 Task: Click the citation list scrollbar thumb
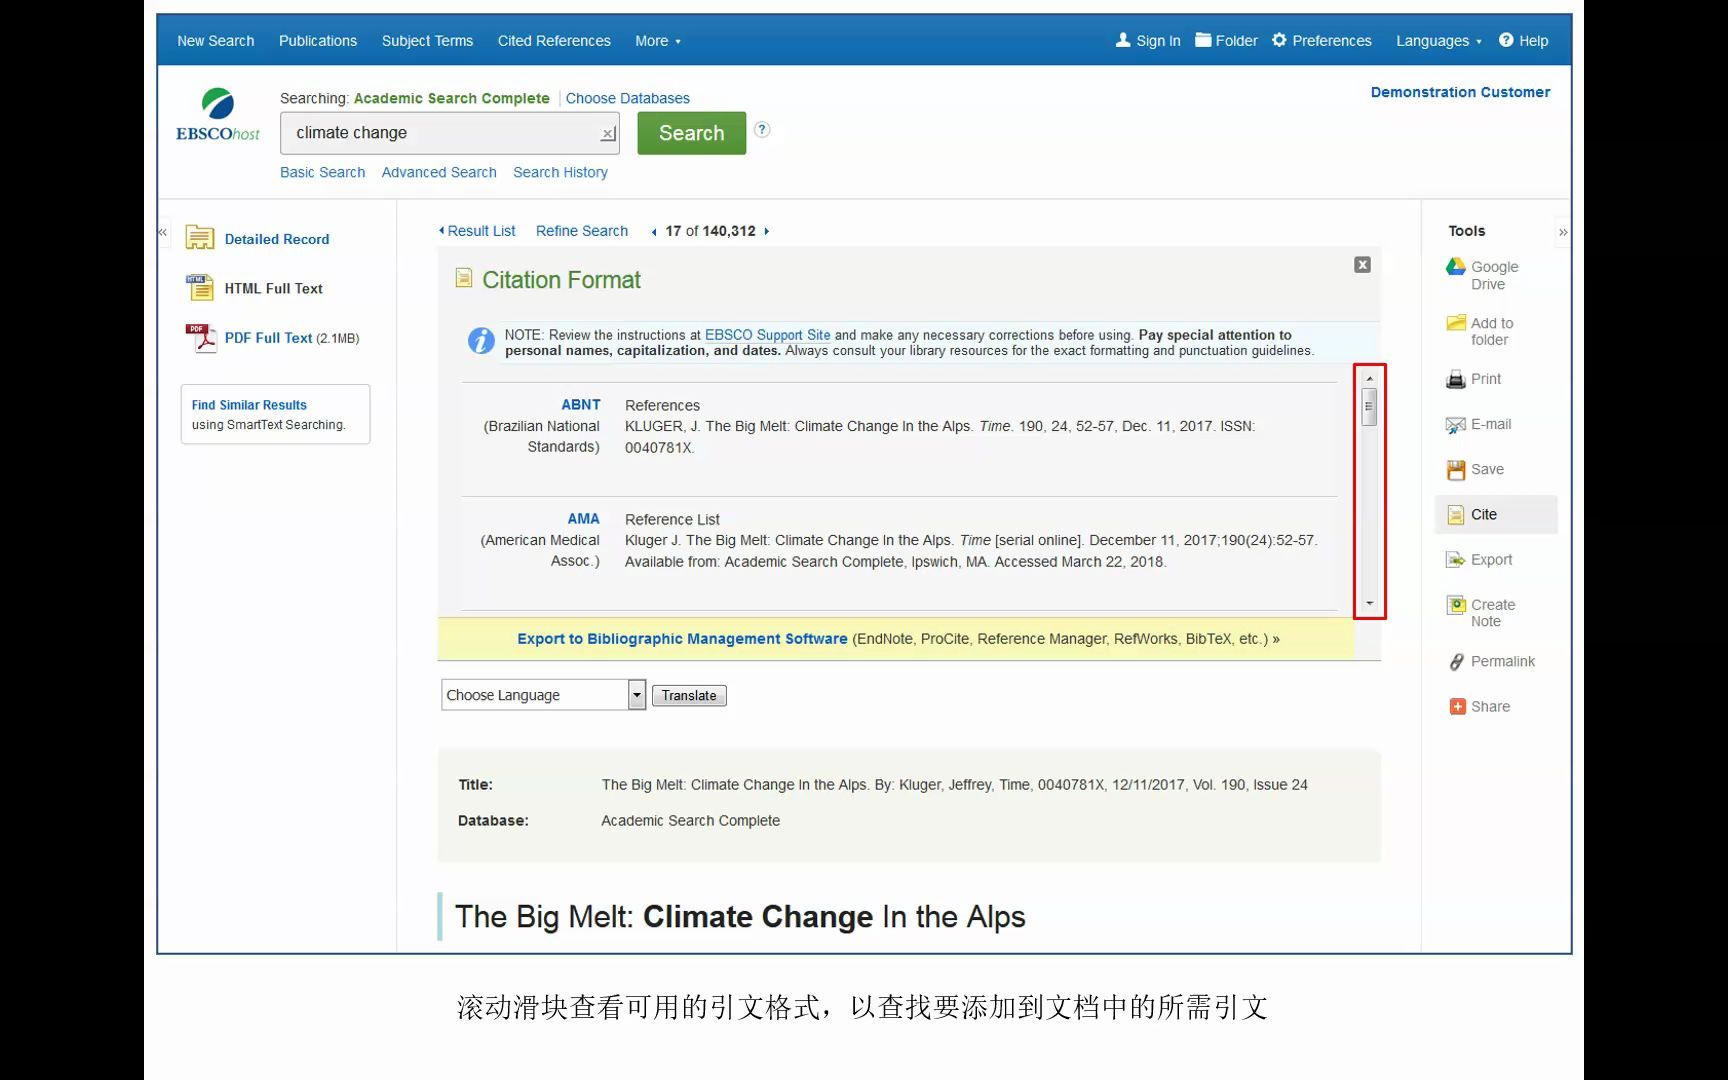tap(1369, 407)
